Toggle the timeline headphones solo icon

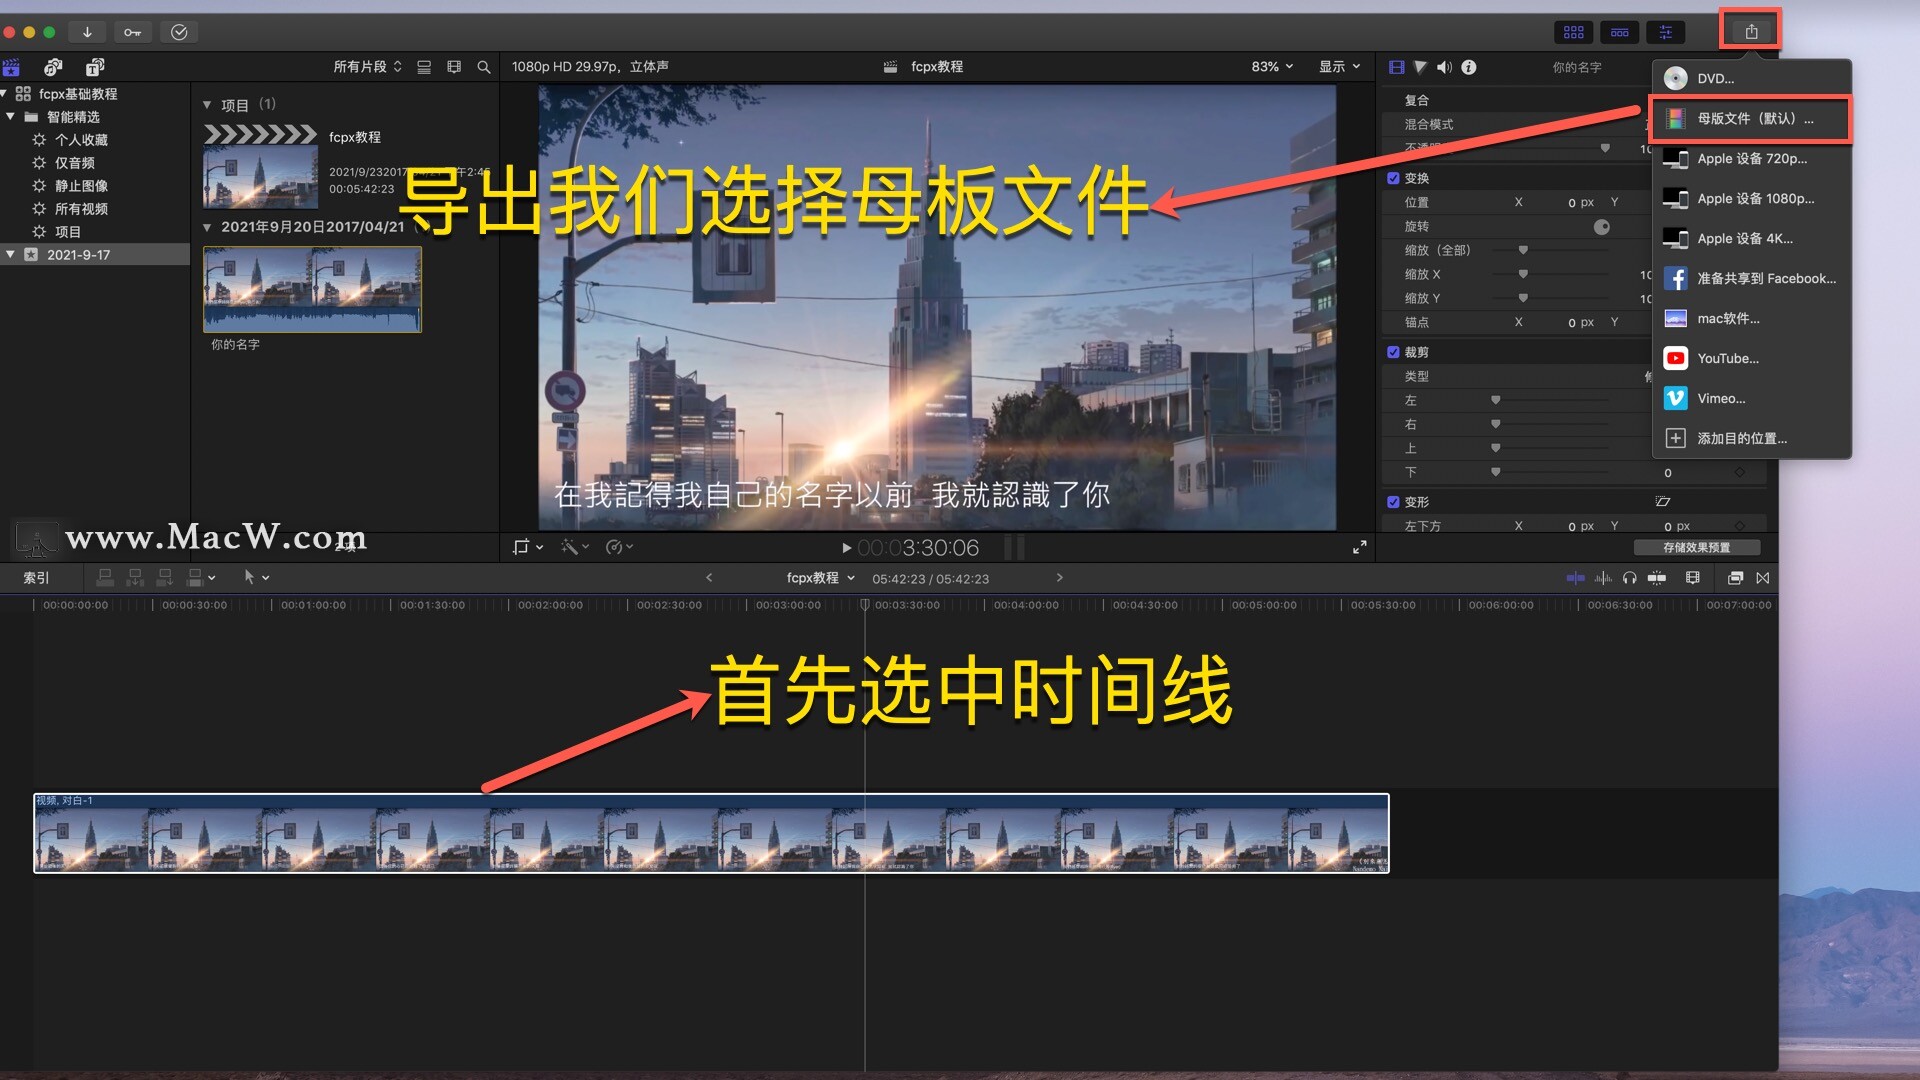(1629, 578)
